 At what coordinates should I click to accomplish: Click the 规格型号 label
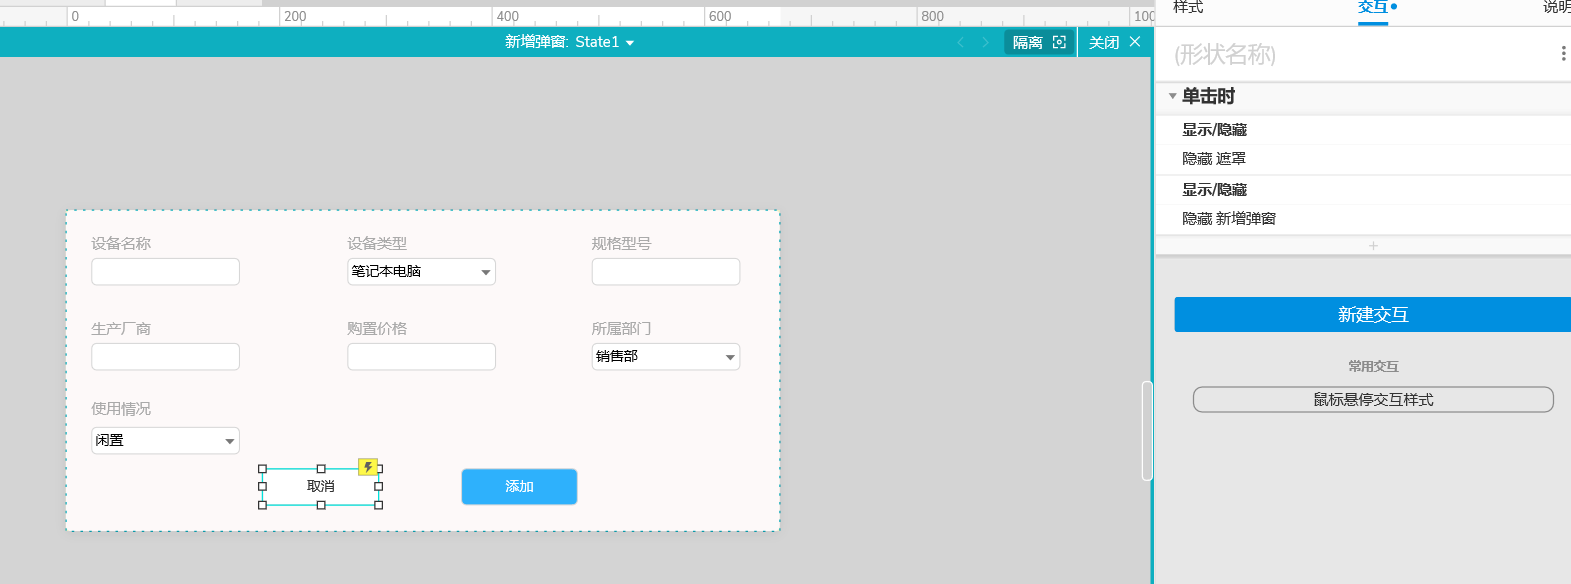(x=621, y=244)
